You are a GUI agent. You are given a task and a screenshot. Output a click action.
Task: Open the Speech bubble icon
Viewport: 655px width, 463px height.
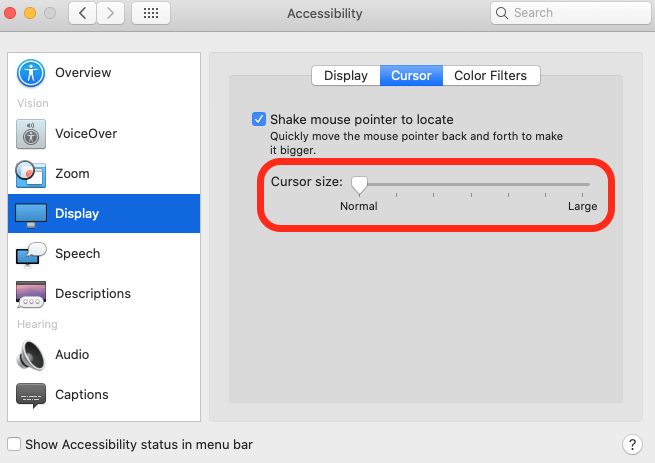(32, 254)
